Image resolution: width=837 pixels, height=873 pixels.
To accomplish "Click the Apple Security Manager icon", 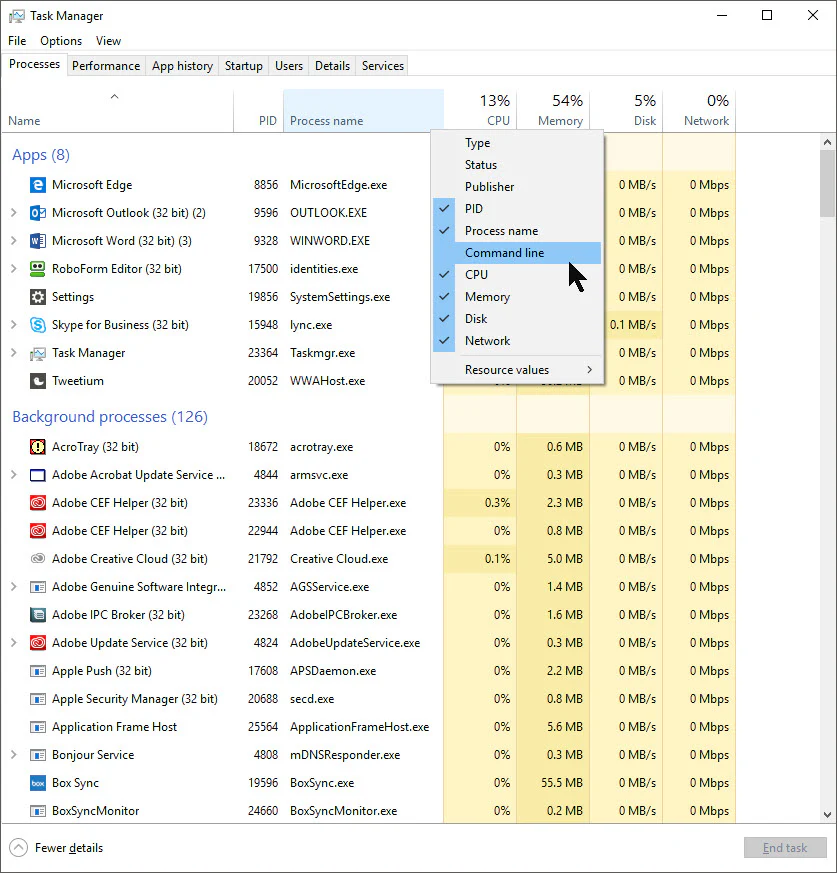I will 37,699.
